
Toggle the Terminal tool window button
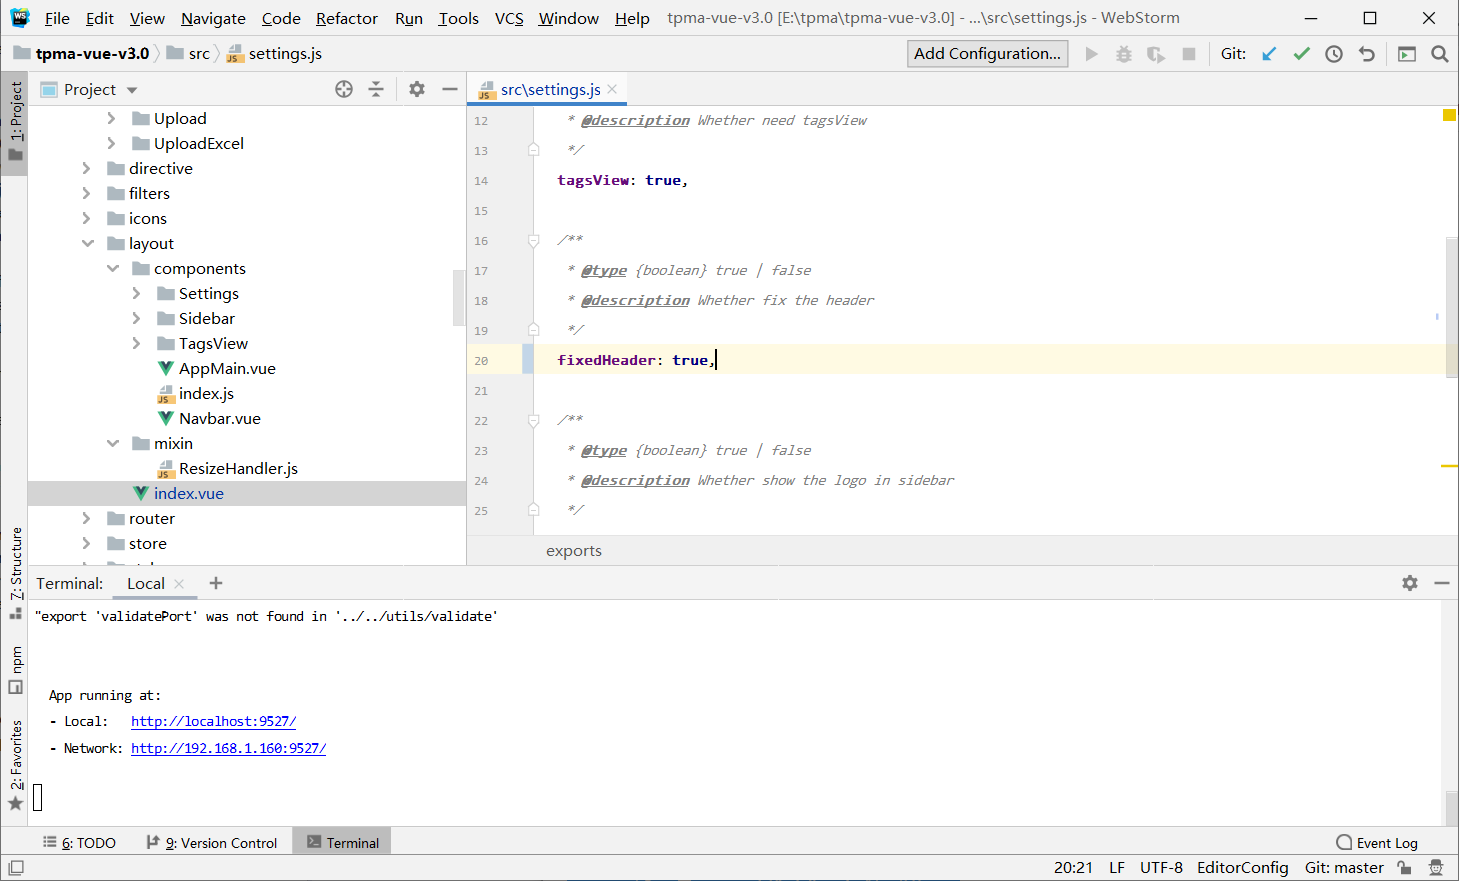[341, 841]
